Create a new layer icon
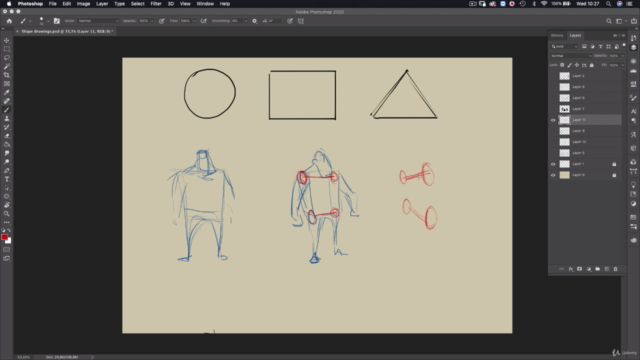The height and width of the screenshot is (360, 640). click(x=607, y=269)
